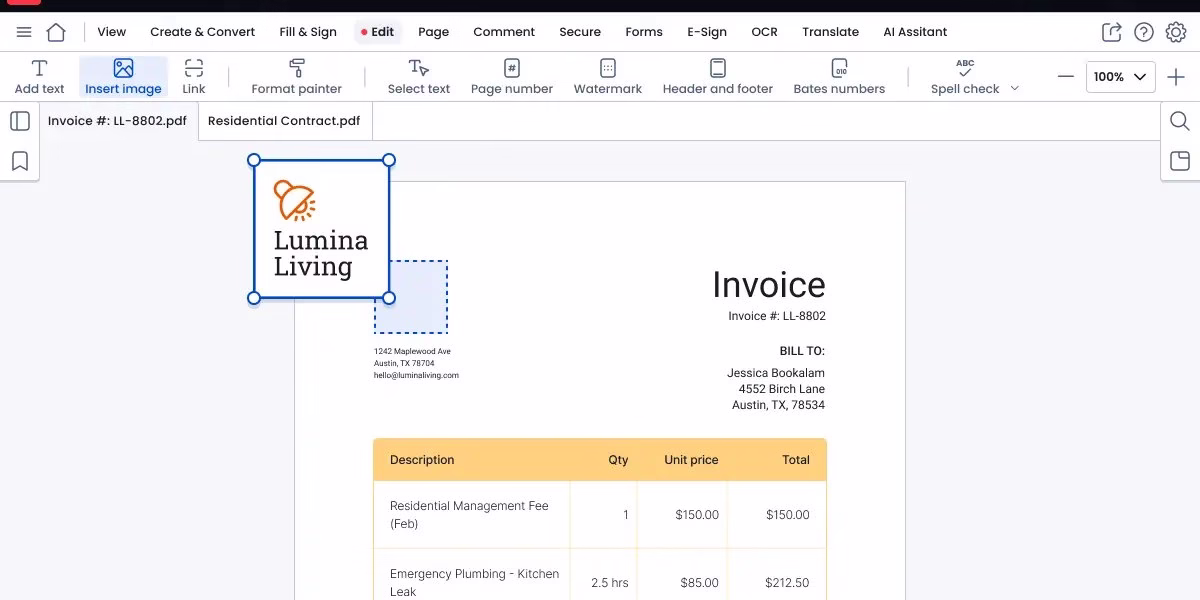Screen dimensions: 1200x600
Task: Switch to the Fill & Sign tab
Action: coord(308,32)
